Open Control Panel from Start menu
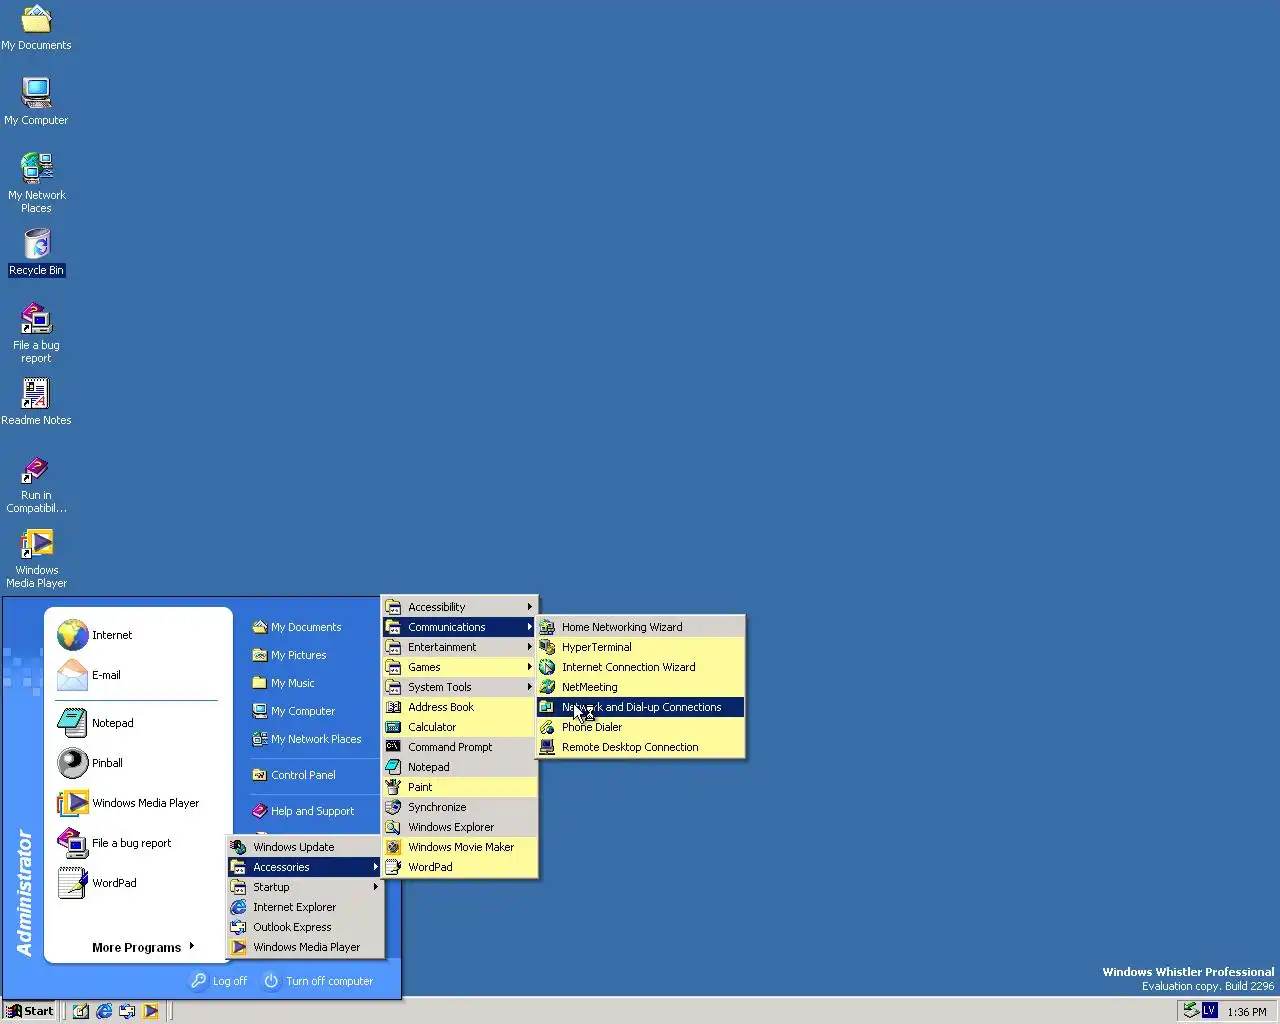 293,775
